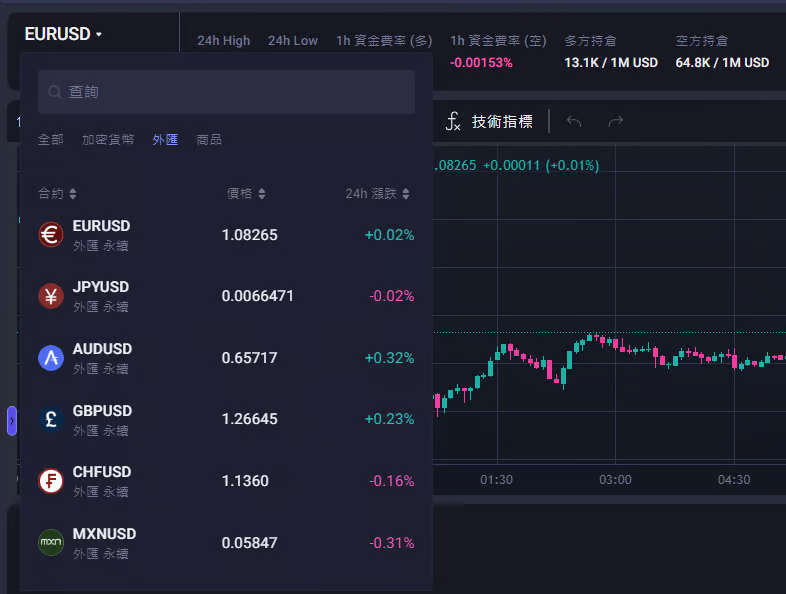Expand the EURUSD pair selector dropdown
Viewport: 786px width, 594px height.
tap(64, 34)
